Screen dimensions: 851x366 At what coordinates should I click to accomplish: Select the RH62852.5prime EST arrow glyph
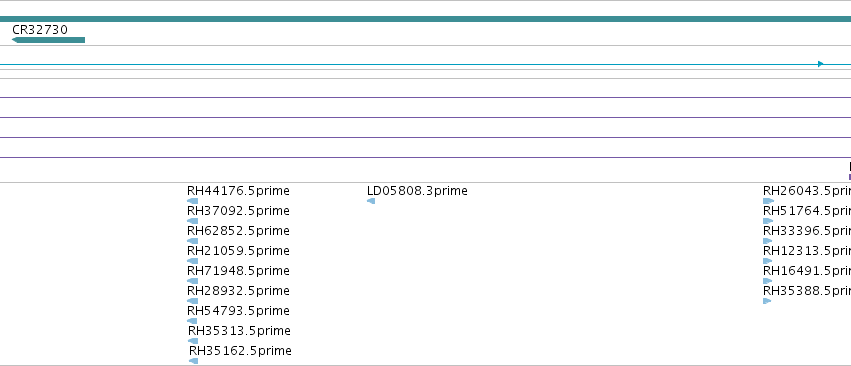pos(193,241)
